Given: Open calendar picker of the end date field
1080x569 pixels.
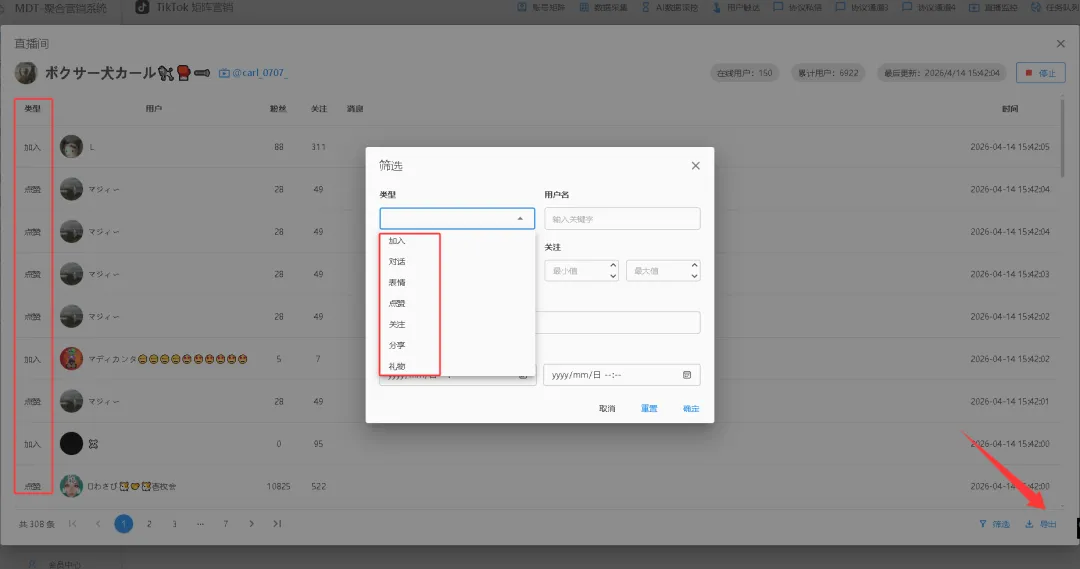Looking at the screenshot, I should 687,375.
